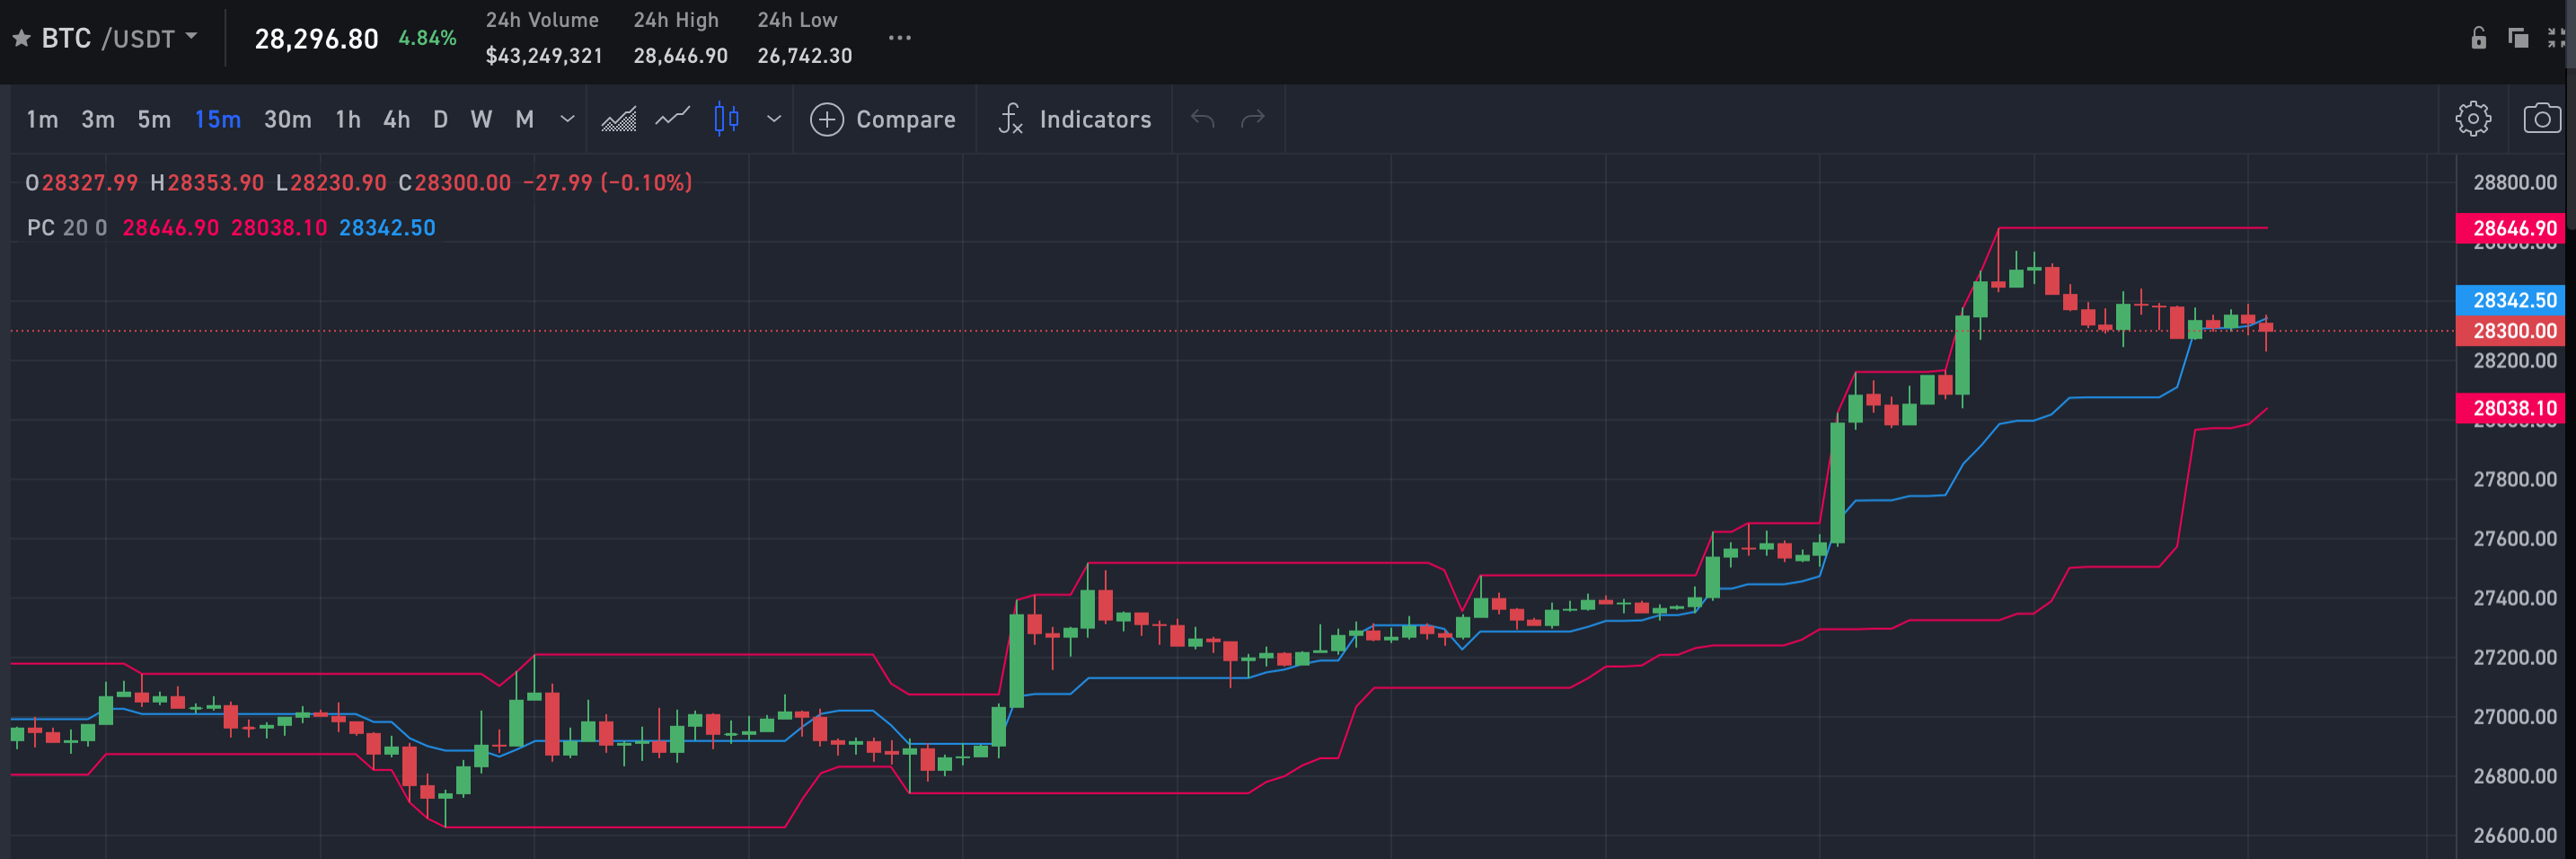This screenshot has height=859, width=2576.
Task: Click the 27600.00 price scale label
Action: 2514,539
